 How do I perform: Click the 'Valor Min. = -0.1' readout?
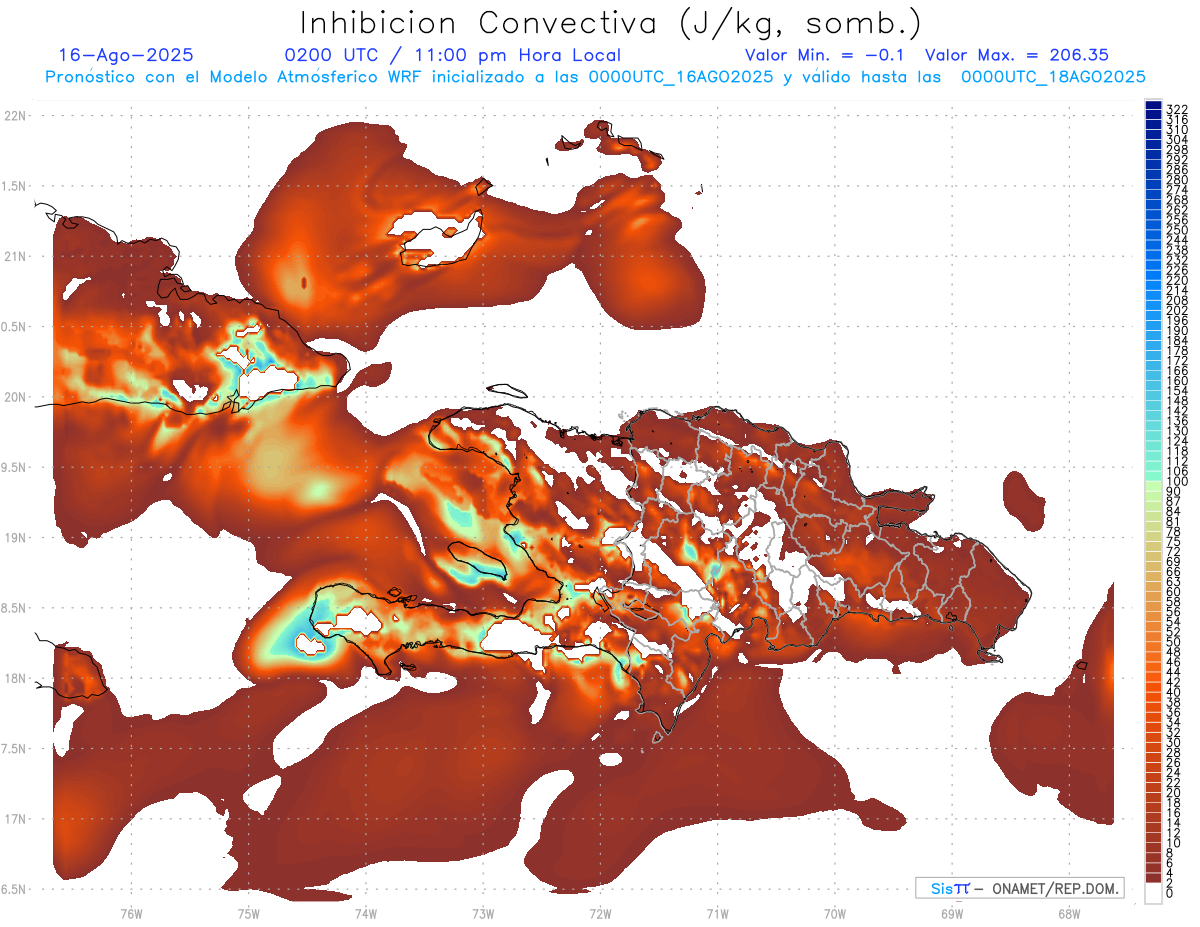click(824, 56)
